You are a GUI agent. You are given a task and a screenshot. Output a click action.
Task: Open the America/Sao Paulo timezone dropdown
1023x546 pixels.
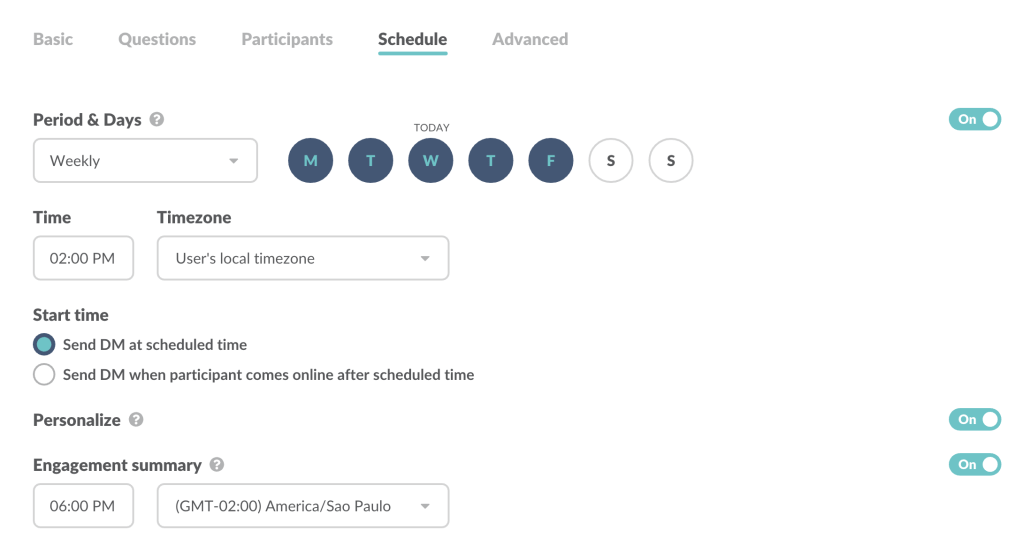pyautogui.click(x=303, y=506)
